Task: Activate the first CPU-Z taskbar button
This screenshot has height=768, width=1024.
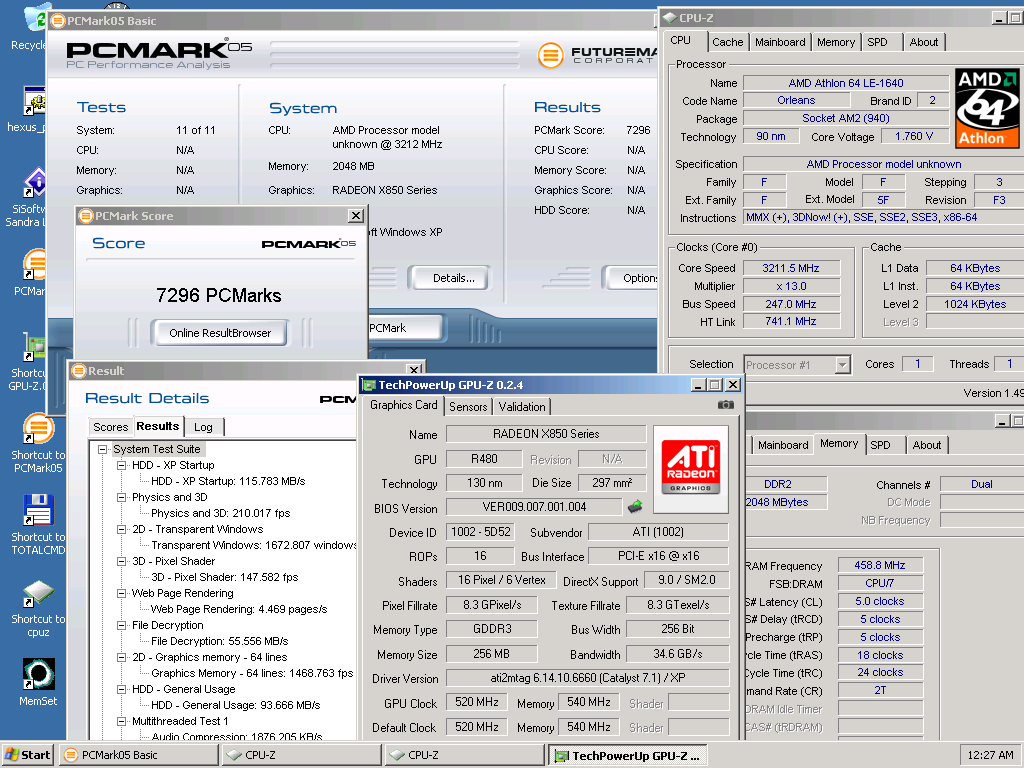Action: pyautogui.click(x=302, y=755)
